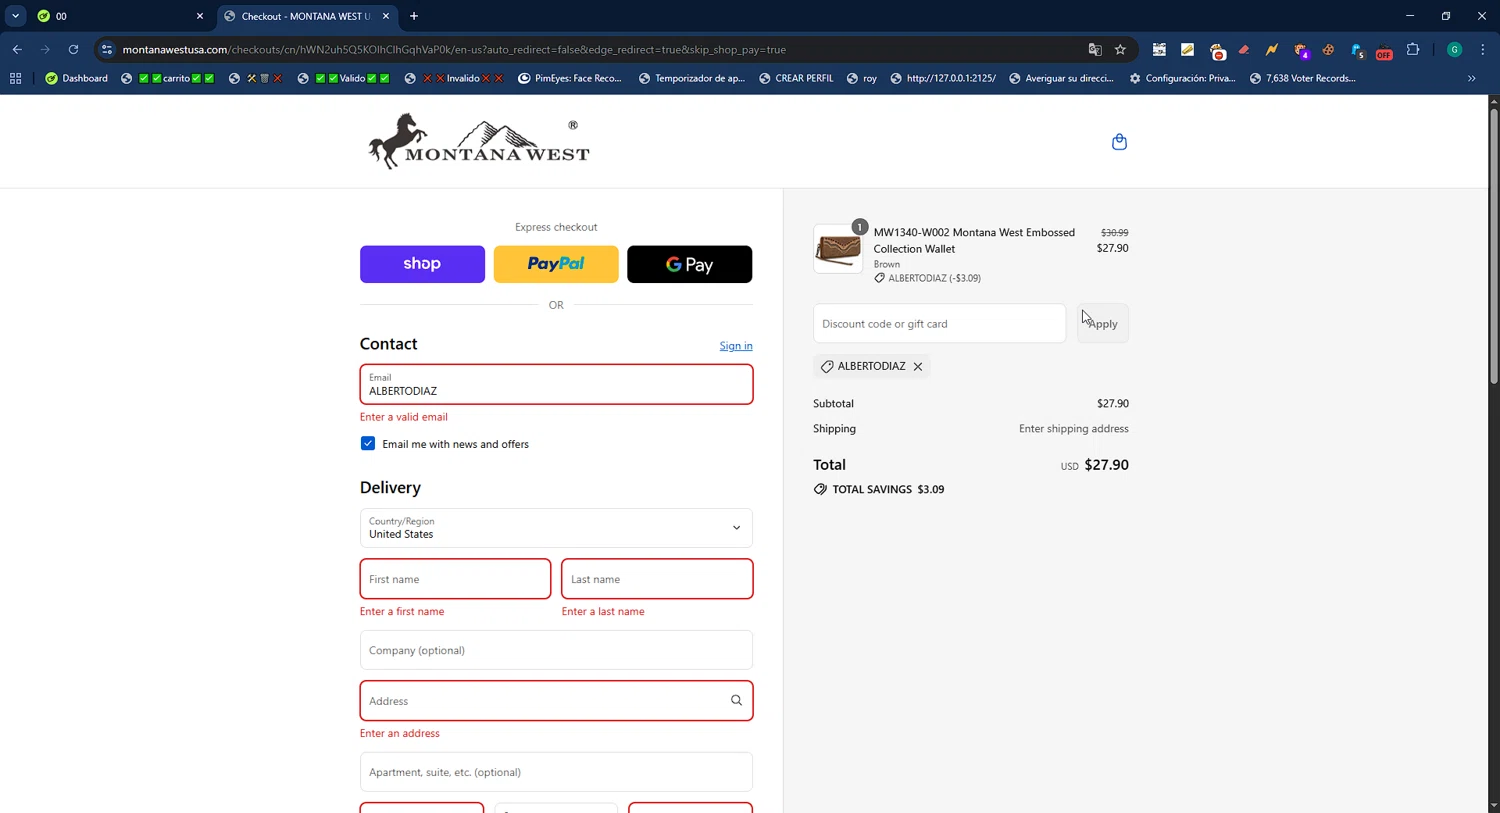1500x813 pixels.
Task: Click the gold bar extension icon
Action: [x=1187, y=49]
